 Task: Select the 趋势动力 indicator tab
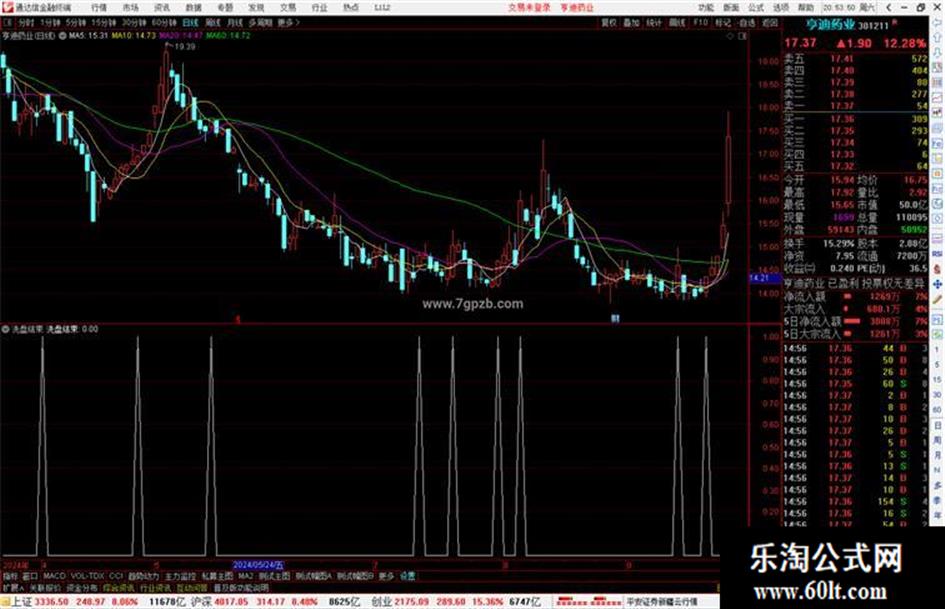tap(143, 576)
